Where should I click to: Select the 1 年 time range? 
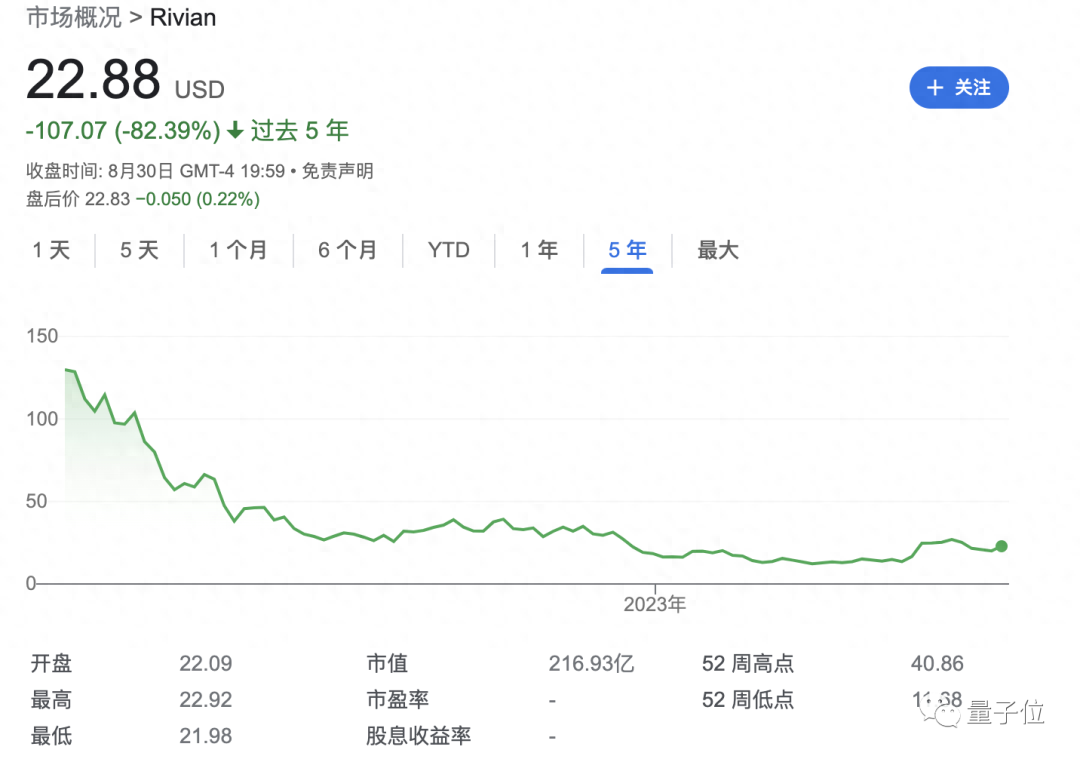[539, 250]
